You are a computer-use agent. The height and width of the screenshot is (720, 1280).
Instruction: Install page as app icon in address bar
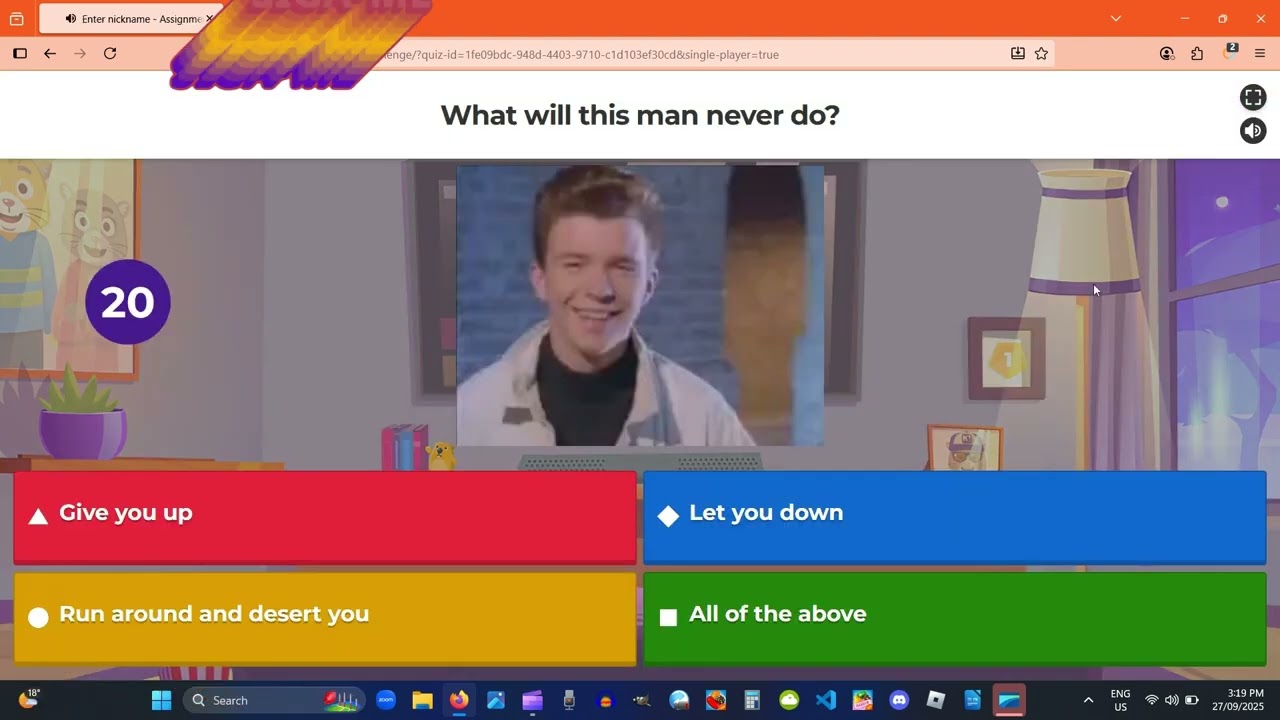[1018, 54]
